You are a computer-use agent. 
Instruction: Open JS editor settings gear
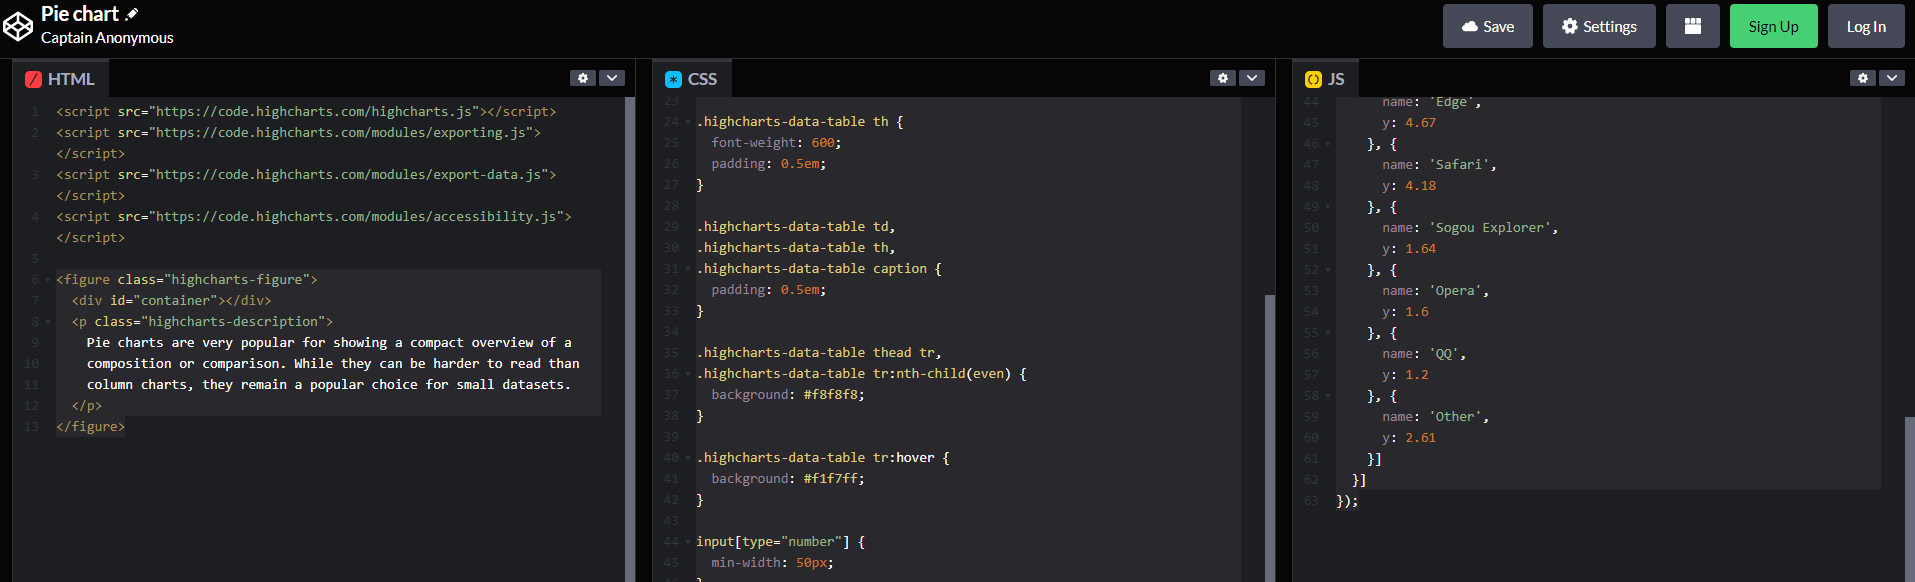tap(1862, 78)
